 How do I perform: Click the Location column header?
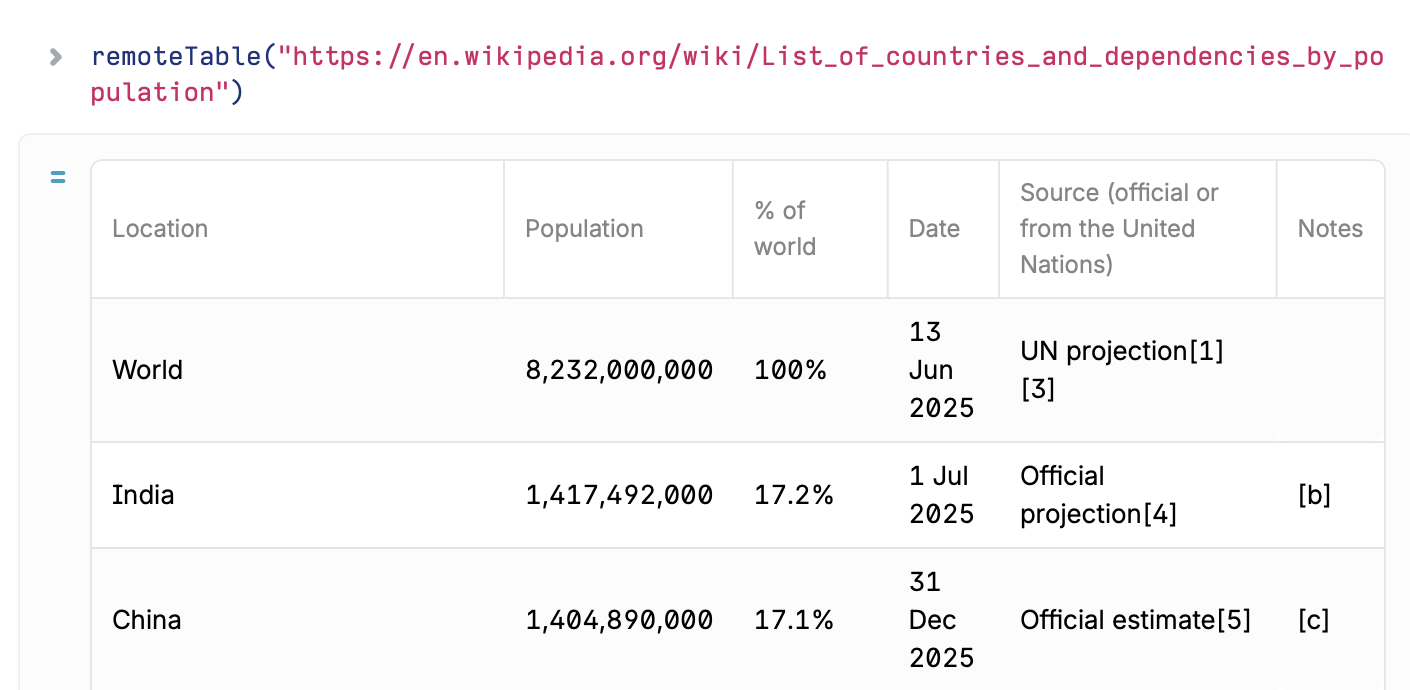tap(160, 228)
